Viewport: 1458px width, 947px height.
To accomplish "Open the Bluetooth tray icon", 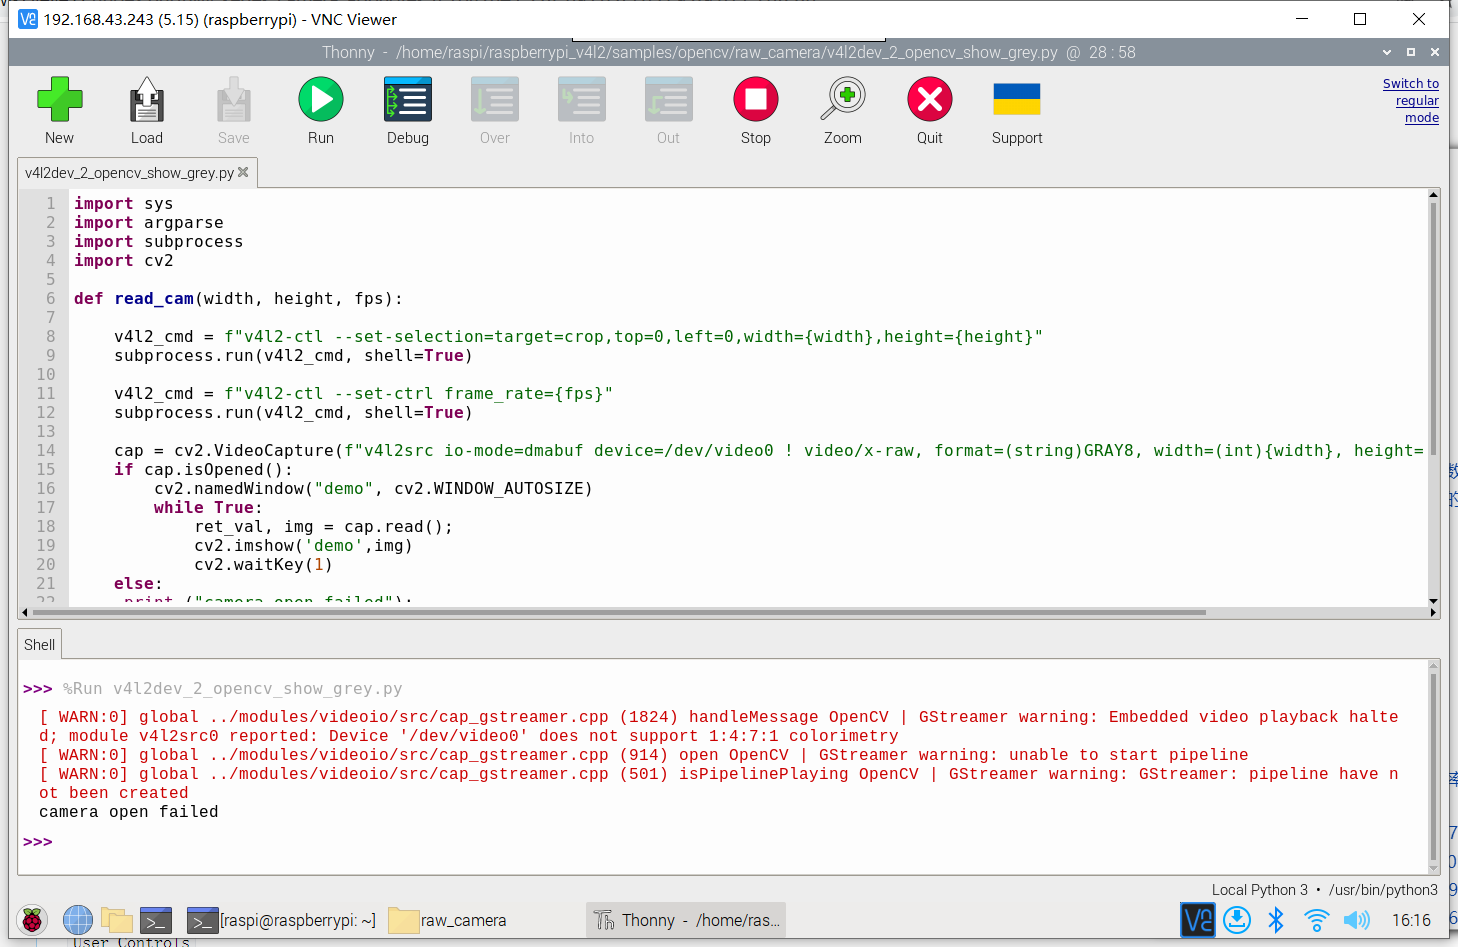I will point(1276,920).
